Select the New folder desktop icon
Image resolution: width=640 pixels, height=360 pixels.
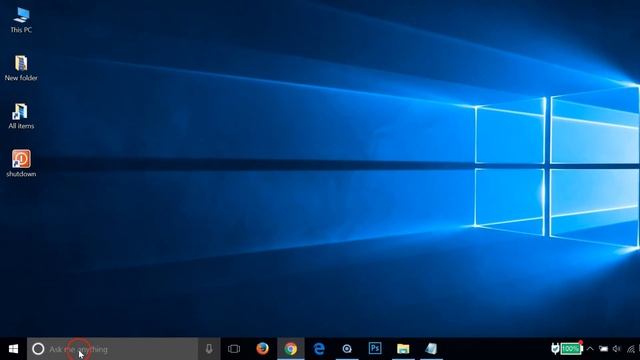tap(21, 68)
